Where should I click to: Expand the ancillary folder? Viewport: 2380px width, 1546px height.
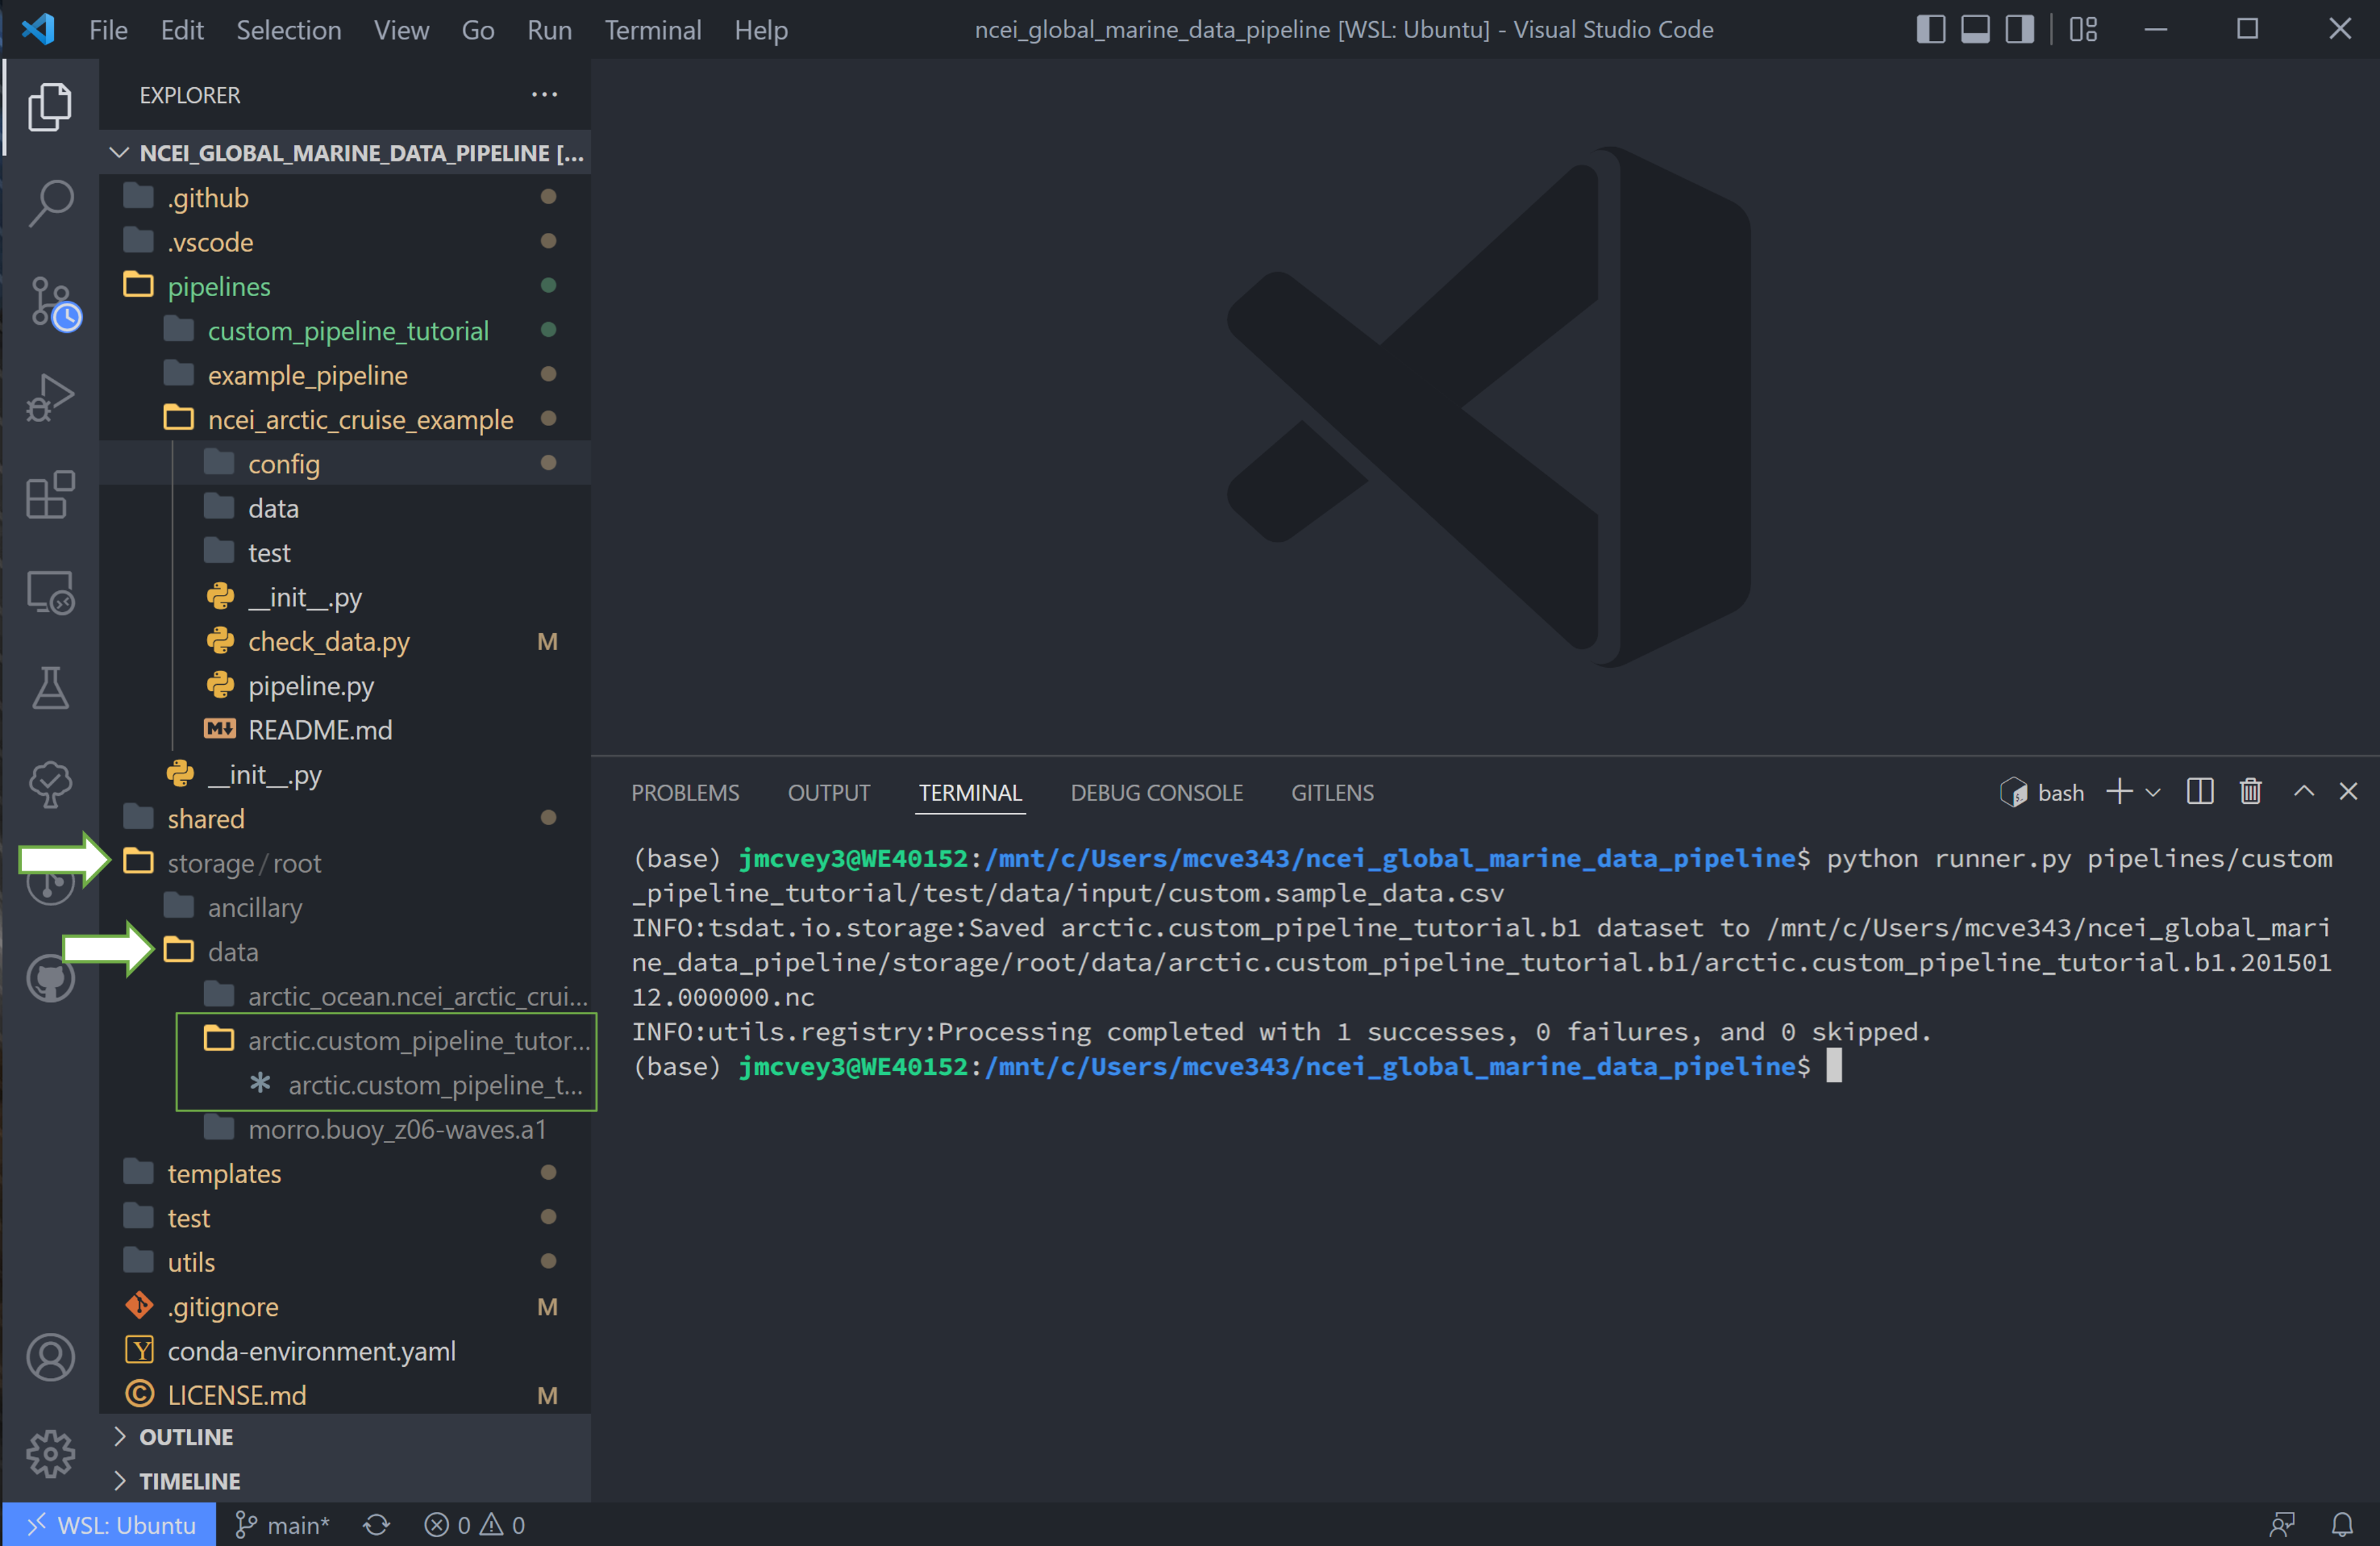click(x=345, y=907)
